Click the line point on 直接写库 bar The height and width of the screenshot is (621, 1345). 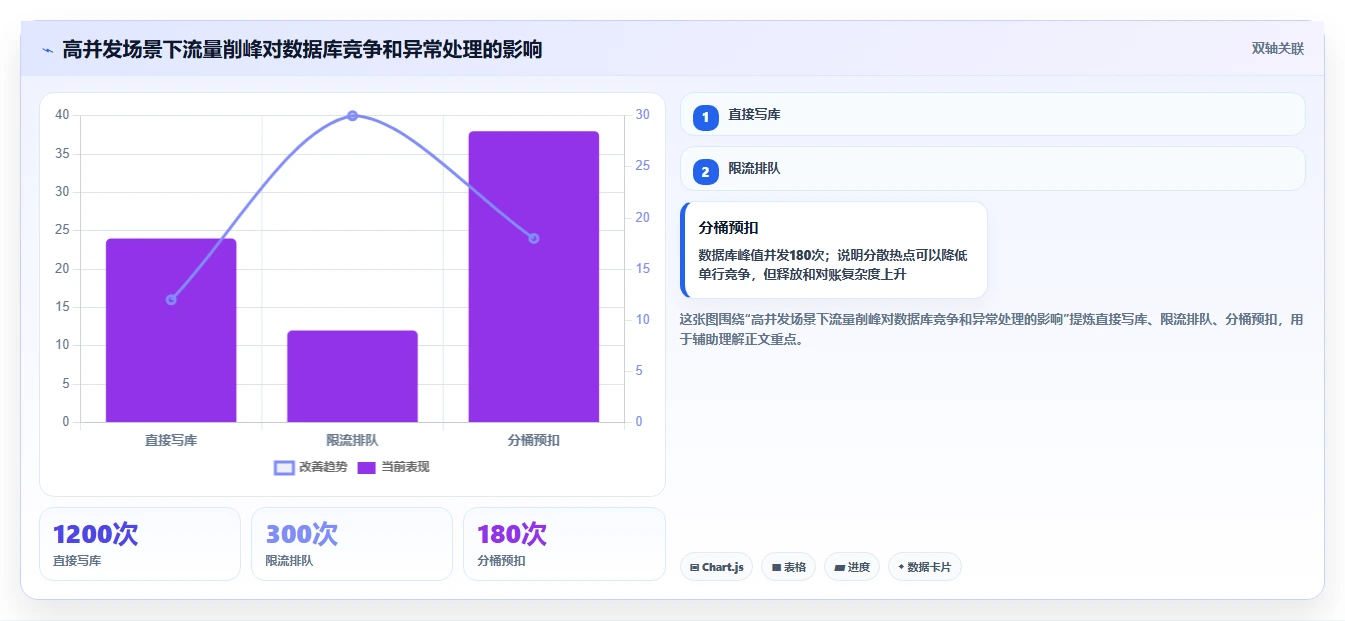click(171, 299)
